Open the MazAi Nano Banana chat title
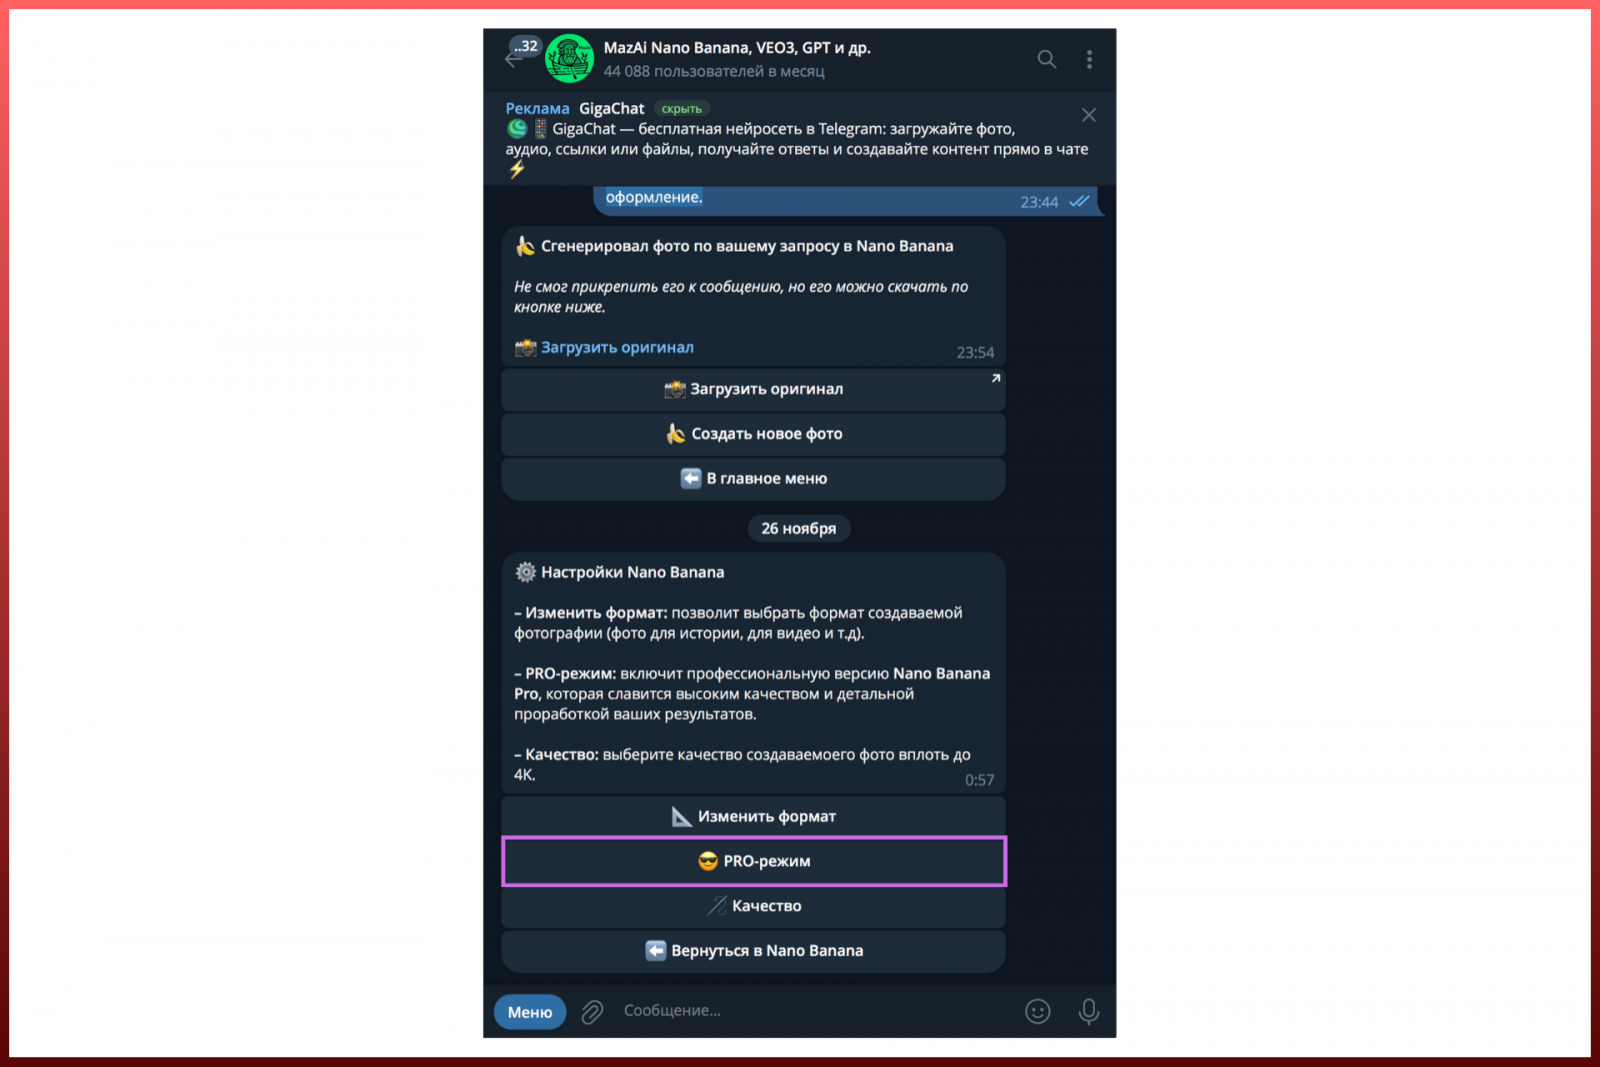Screen dimensions: 1600x1067 737,48
